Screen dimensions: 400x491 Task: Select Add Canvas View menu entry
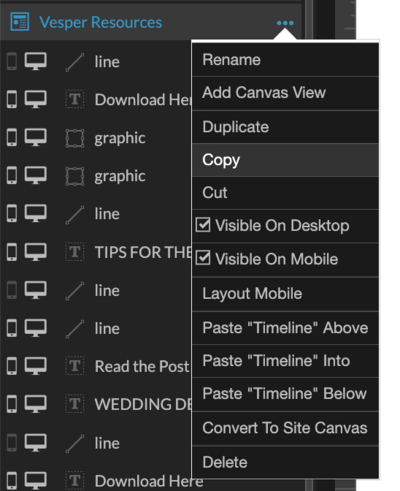285,93
